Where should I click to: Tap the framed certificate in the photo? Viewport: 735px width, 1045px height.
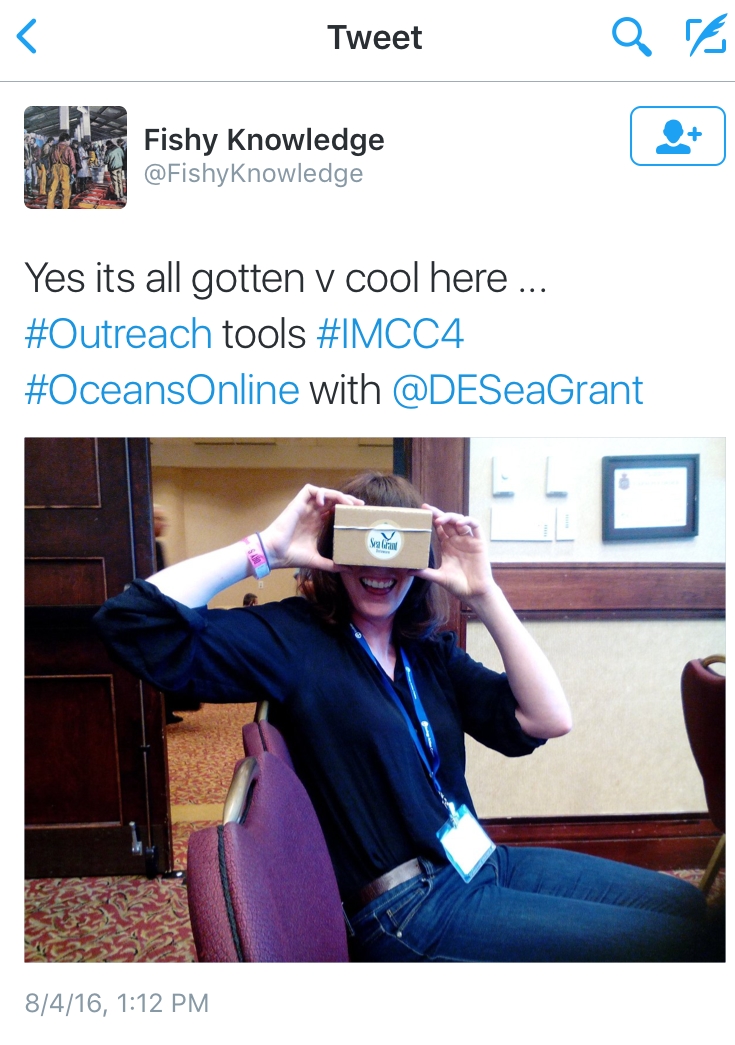click(650, 497)
